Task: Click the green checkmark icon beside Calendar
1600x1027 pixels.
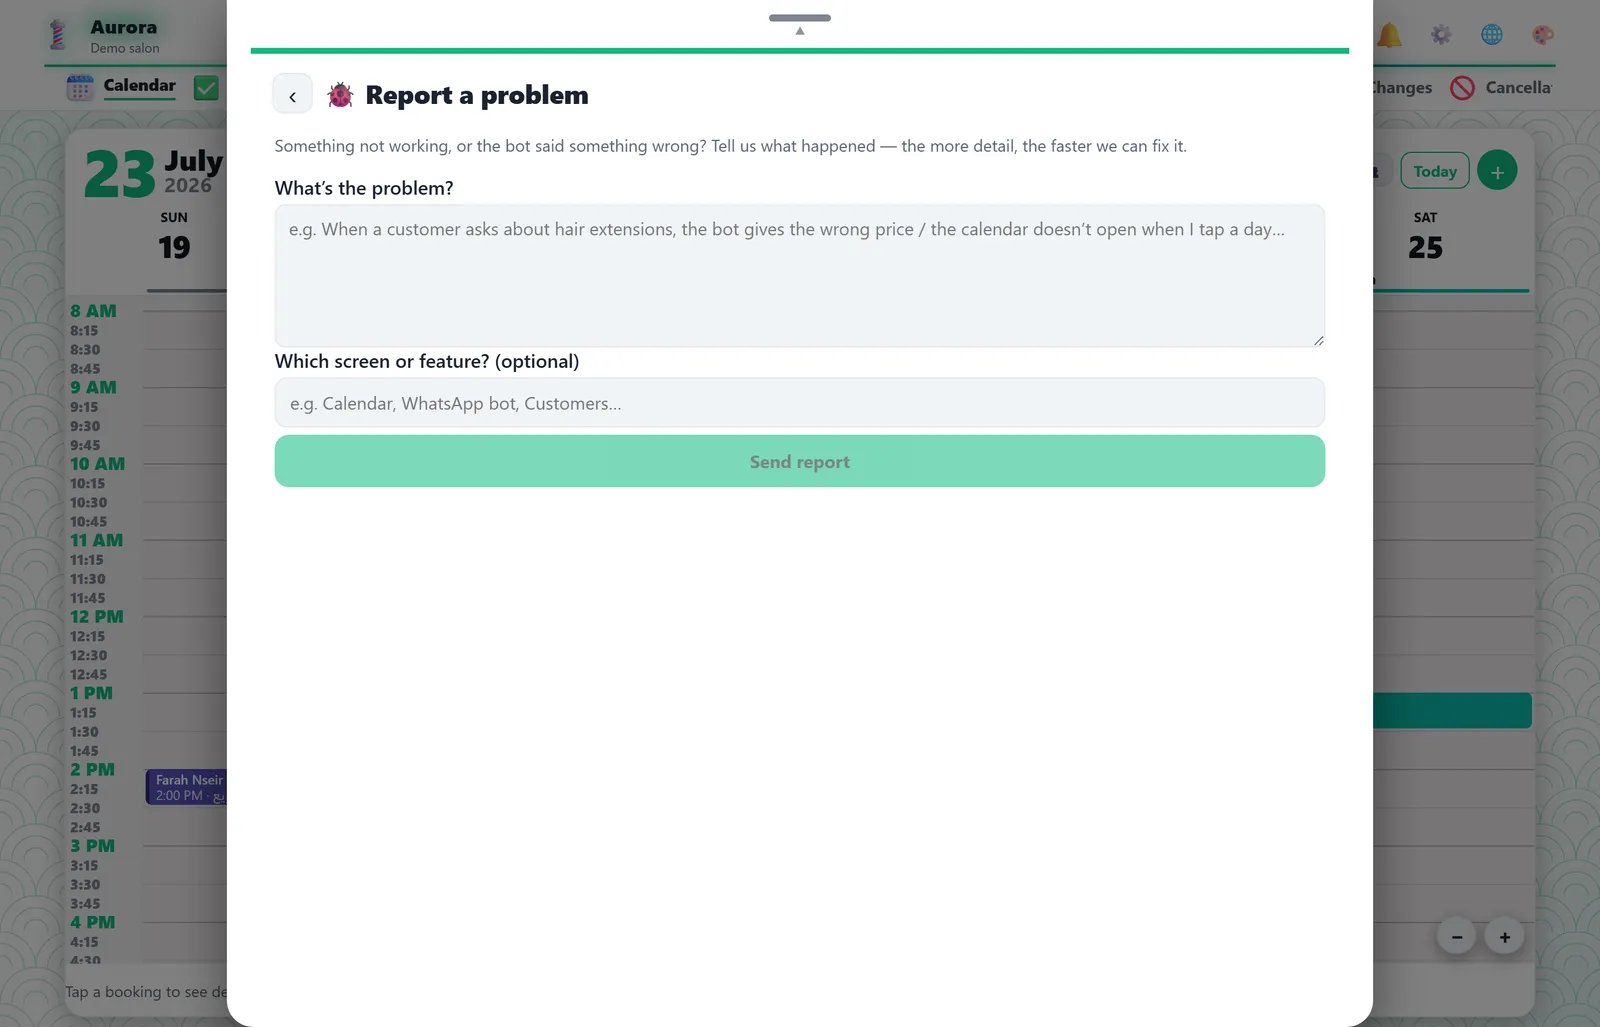Action: (x=206, y=88)
